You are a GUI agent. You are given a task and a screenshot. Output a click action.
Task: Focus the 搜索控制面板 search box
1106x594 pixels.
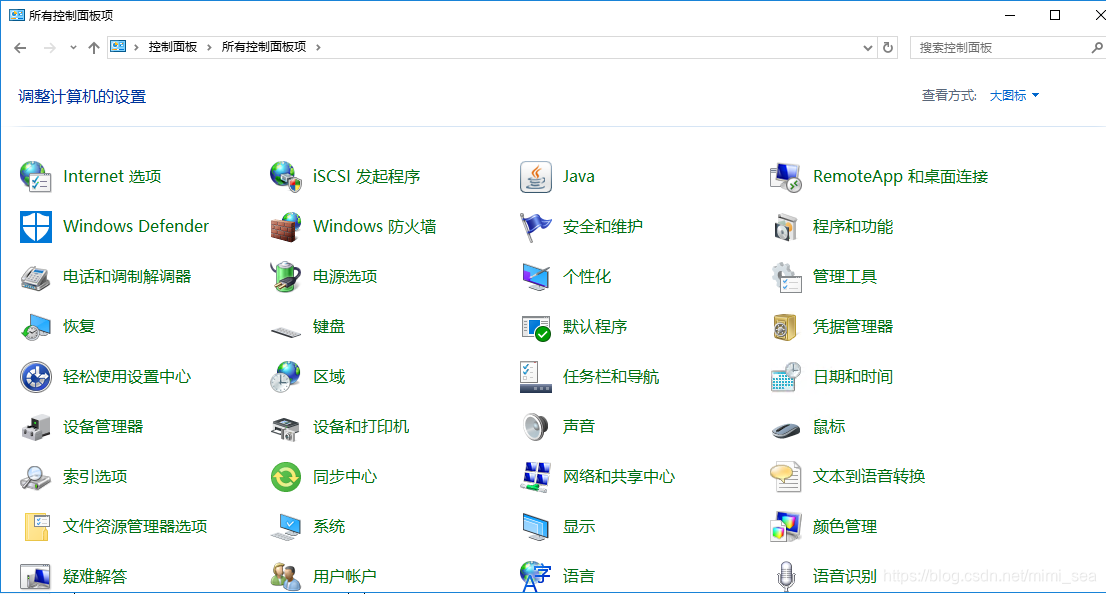pyautogui.click(x=1002, y=47)
